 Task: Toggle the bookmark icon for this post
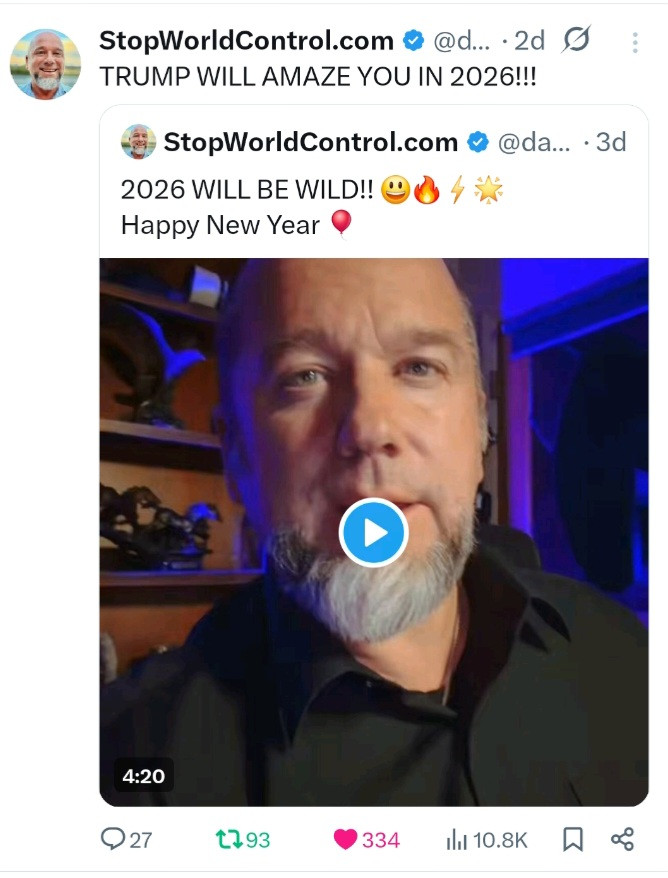click(x=573, y=839)
